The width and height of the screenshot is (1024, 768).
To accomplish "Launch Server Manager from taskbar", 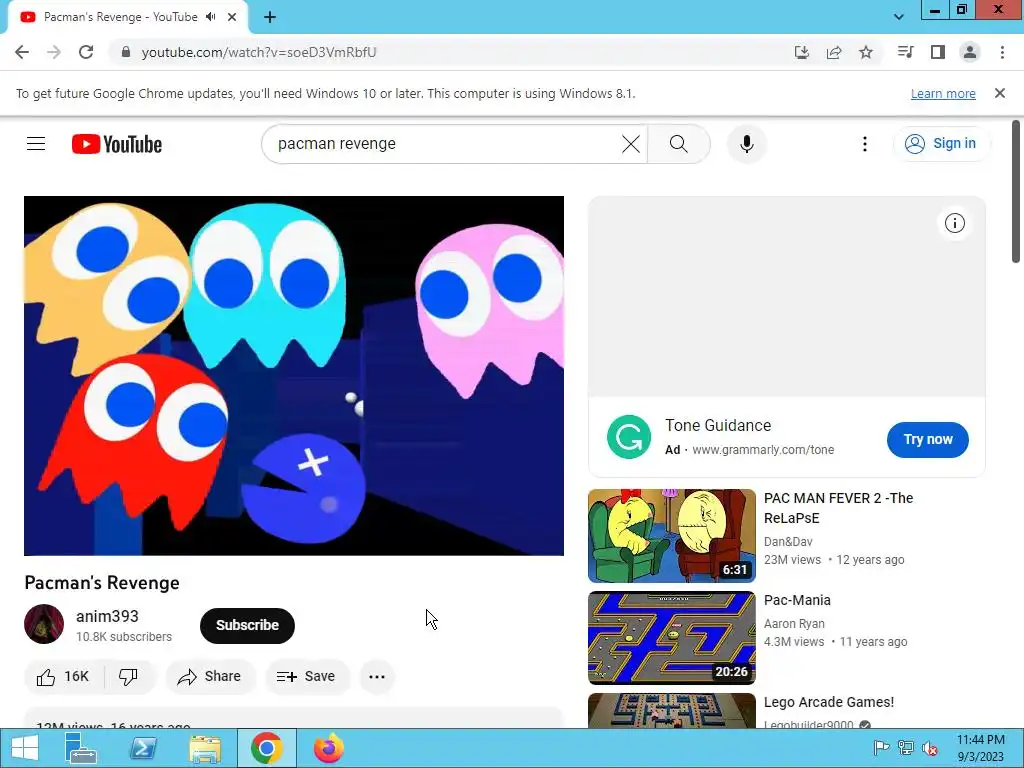I will (81, 748).
